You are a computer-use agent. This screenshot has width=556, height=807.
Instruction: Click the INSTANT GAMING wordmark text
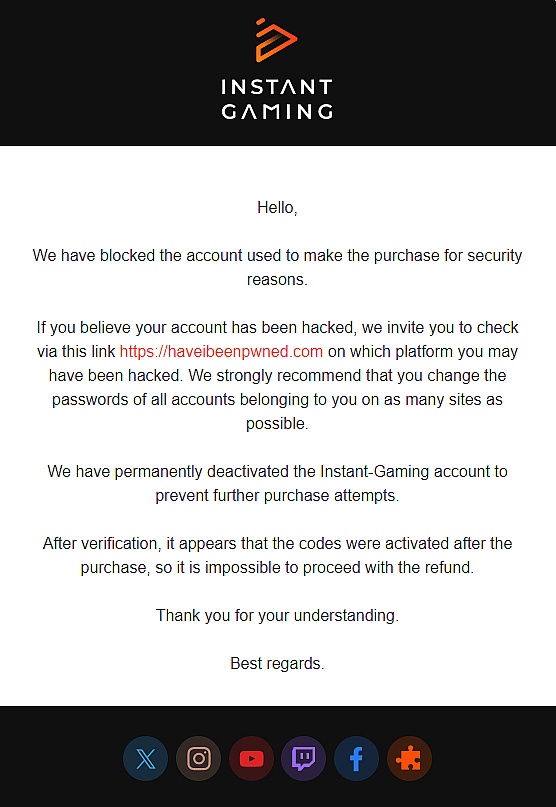277,99
